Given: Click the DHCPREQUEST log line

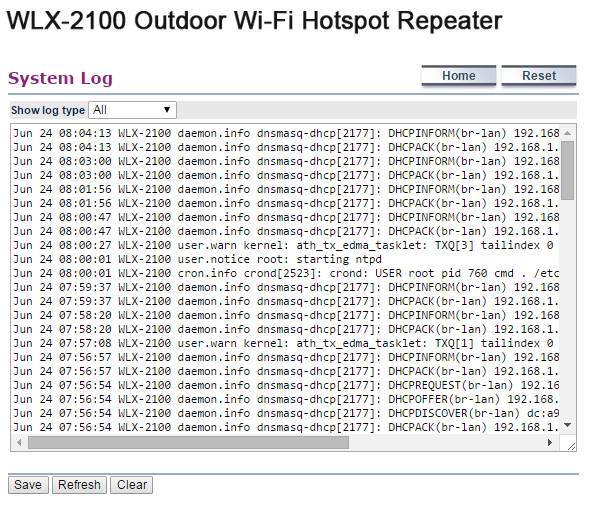Looking at the screenshot, I should [x=286, y=385].
